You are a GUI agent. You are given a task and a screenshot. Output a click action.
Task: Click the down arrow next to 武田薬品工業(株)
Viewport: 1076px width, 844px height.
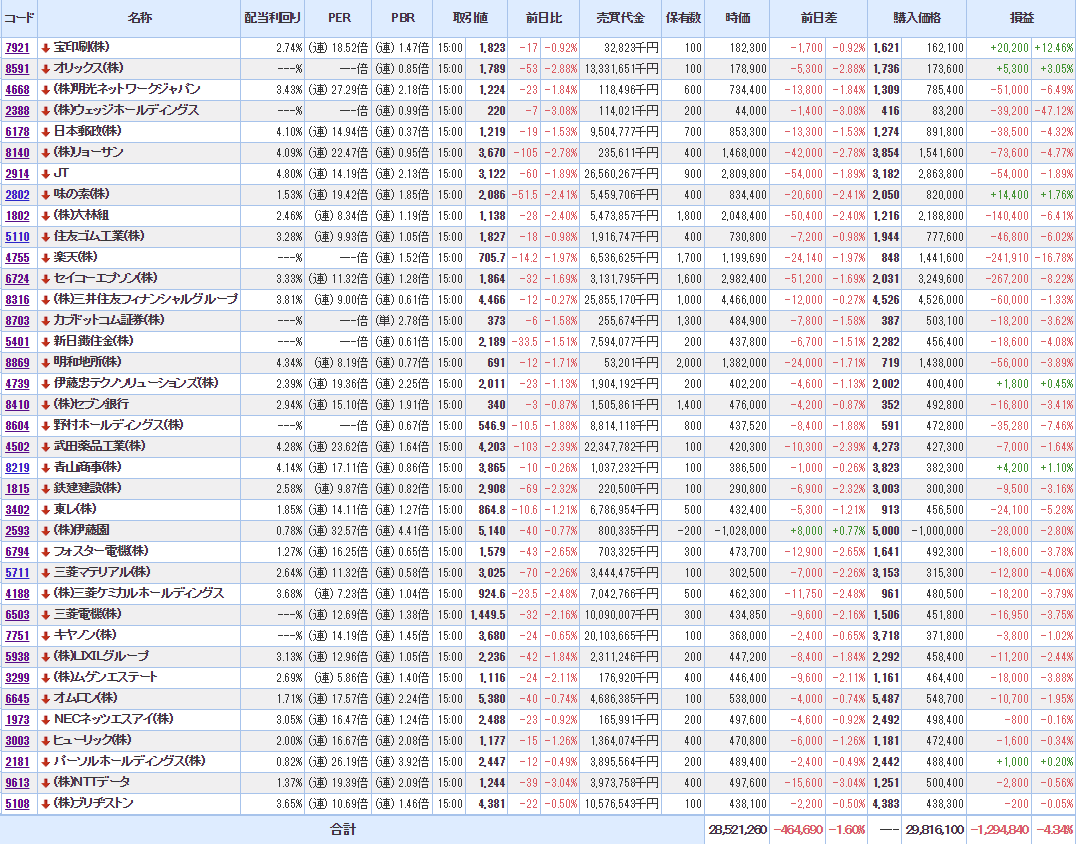(x=46, y=446)
